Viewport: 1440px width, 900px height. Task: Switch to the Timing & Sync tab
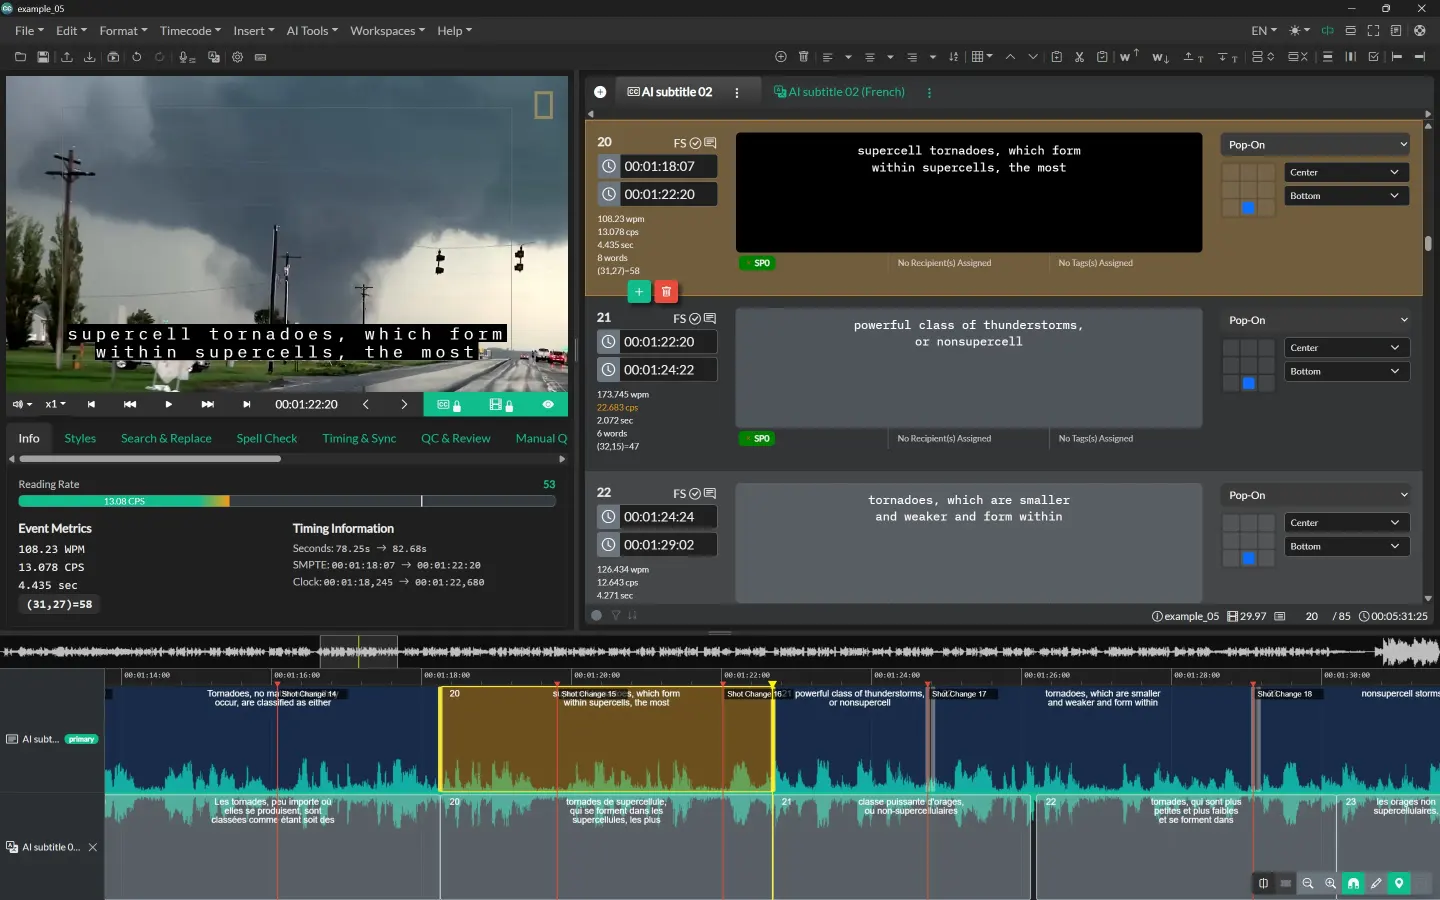[x=359, y=438]
